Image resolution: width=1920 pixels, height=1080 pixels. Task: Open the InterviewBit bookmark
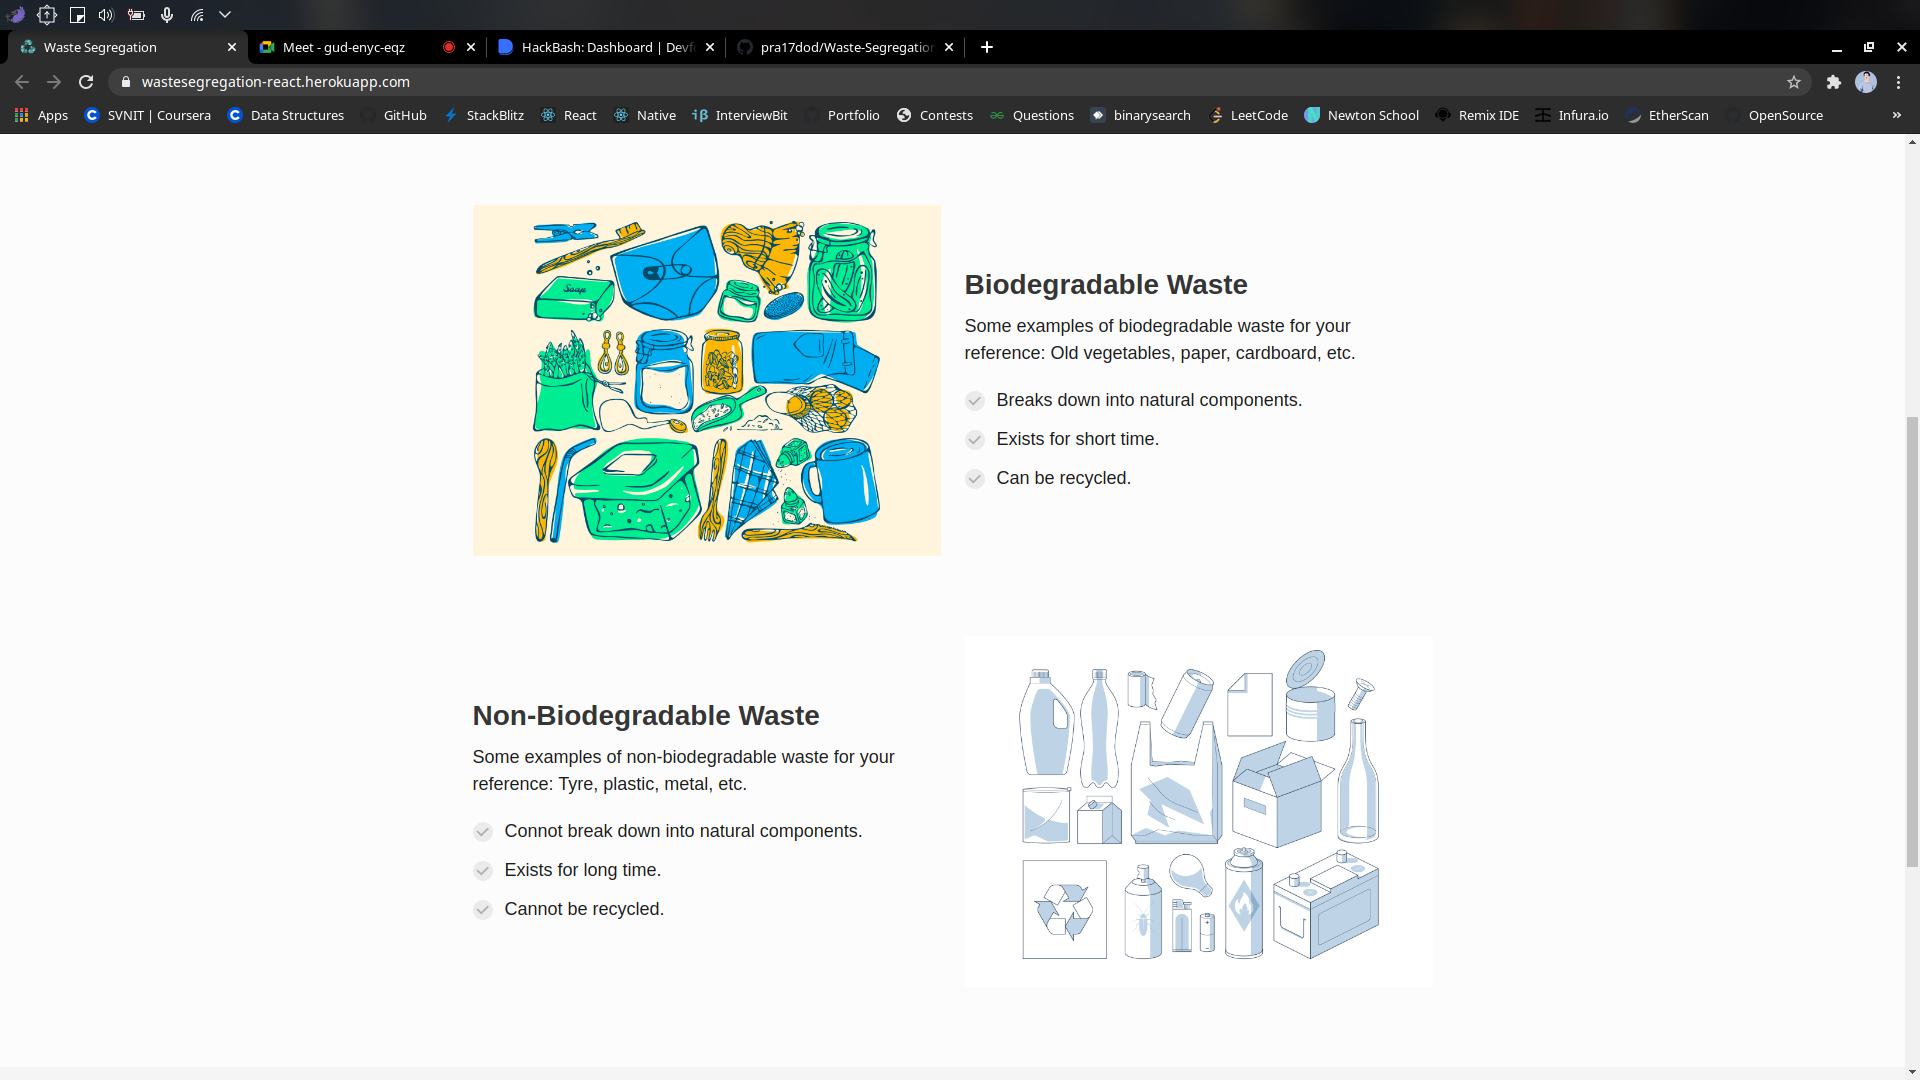tap(740, 115)
